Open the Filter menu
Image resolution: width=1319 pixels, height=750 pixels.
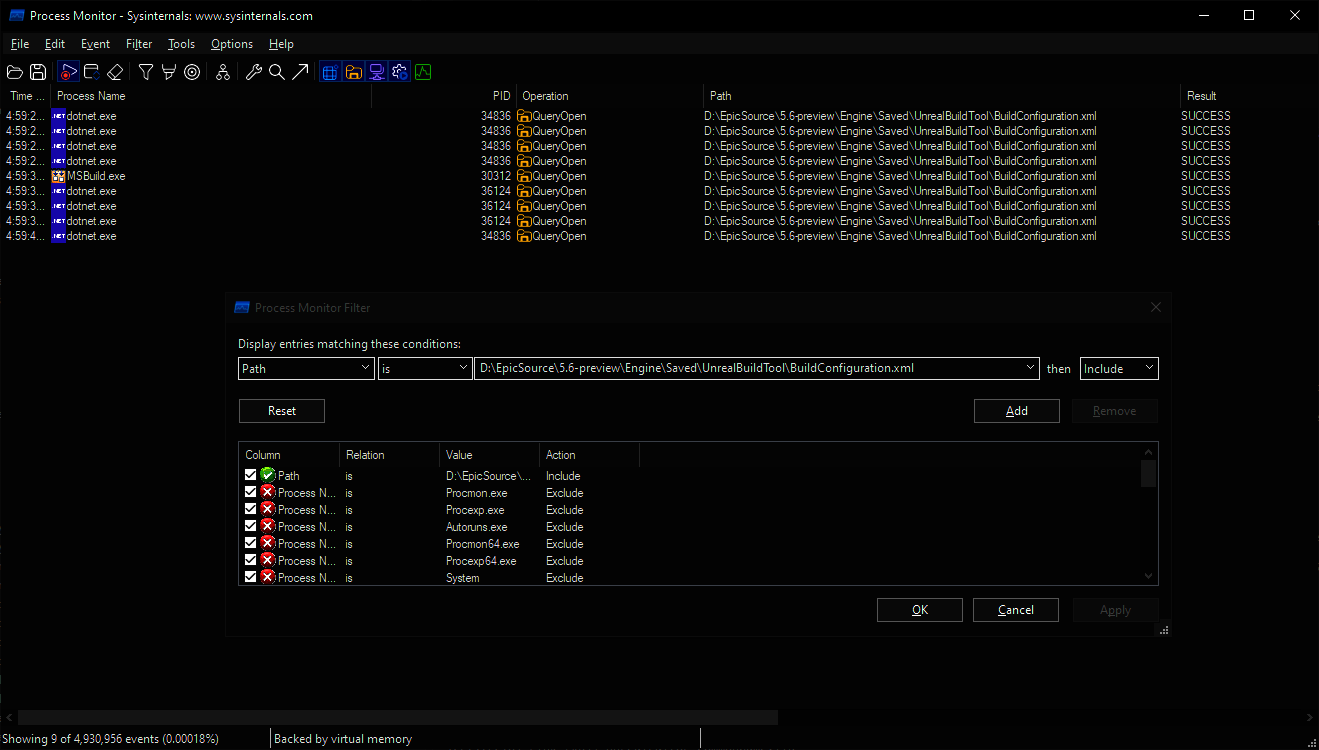[x=139, y=44]
